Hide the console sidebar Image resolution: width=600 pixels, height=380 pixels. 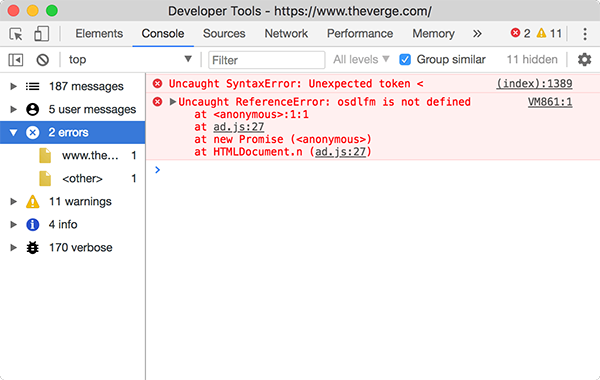(x=16, y=60)
